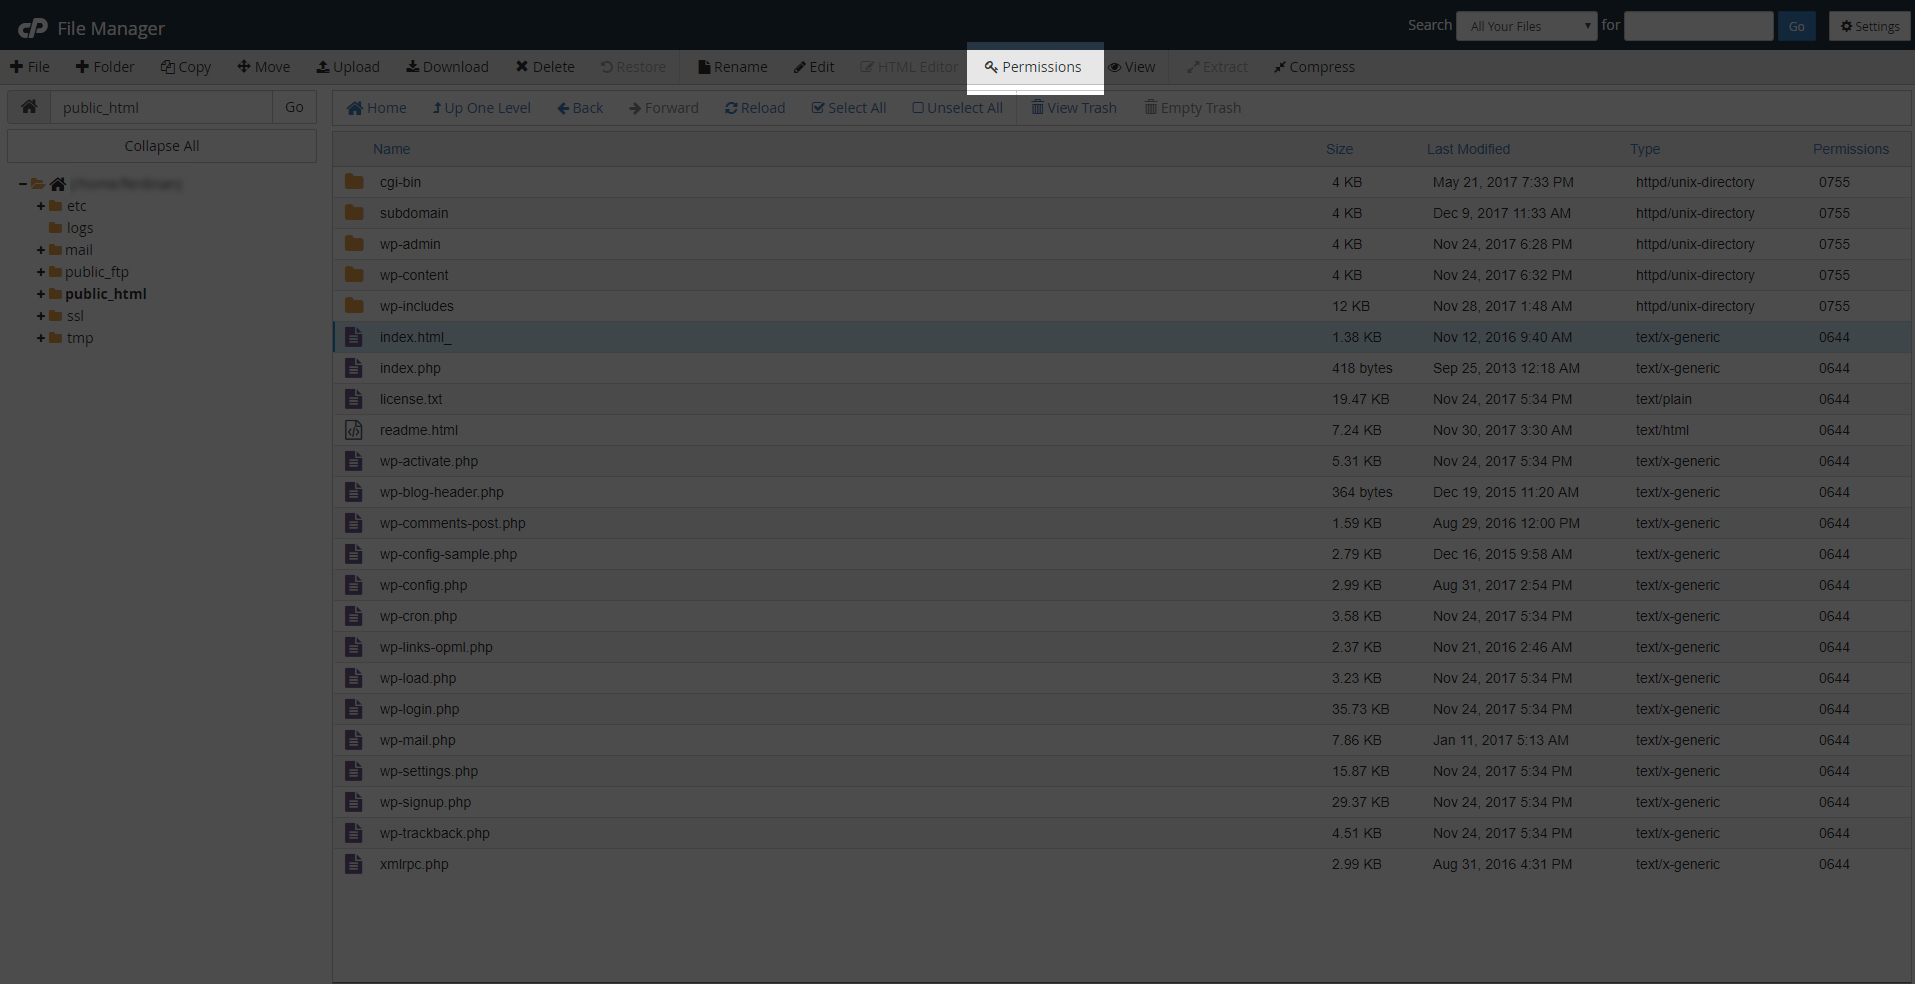Open Settings in top right

point(1870,26)
